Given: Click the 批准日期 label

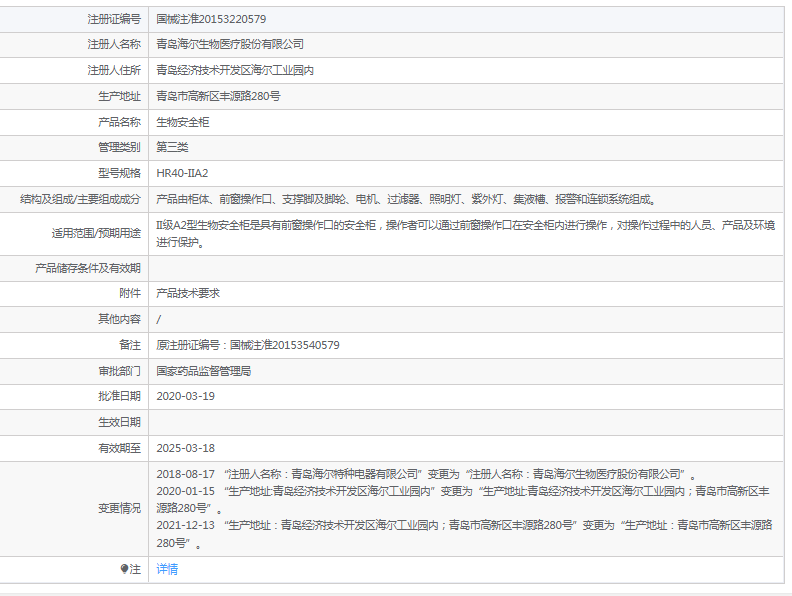Looking at the screenshot, I should pos(120,396).
